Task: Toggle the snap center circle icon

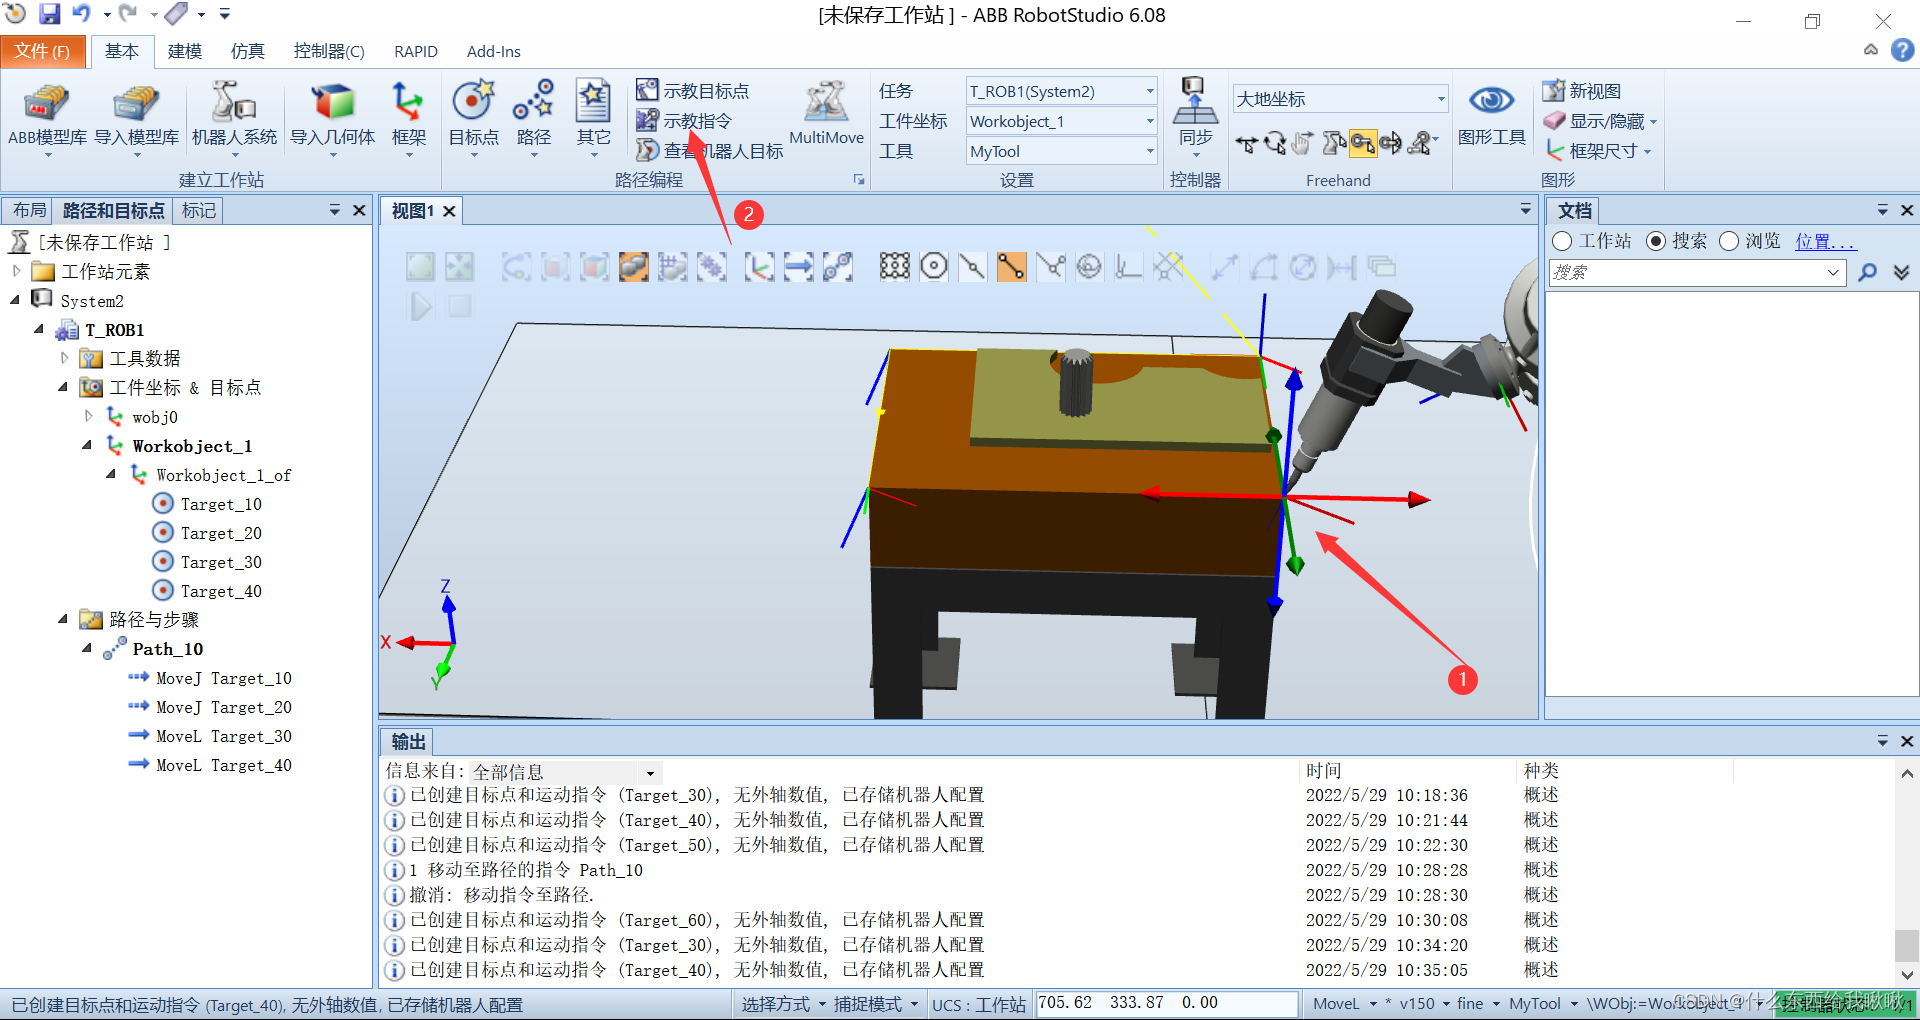Action: [934, 266]
